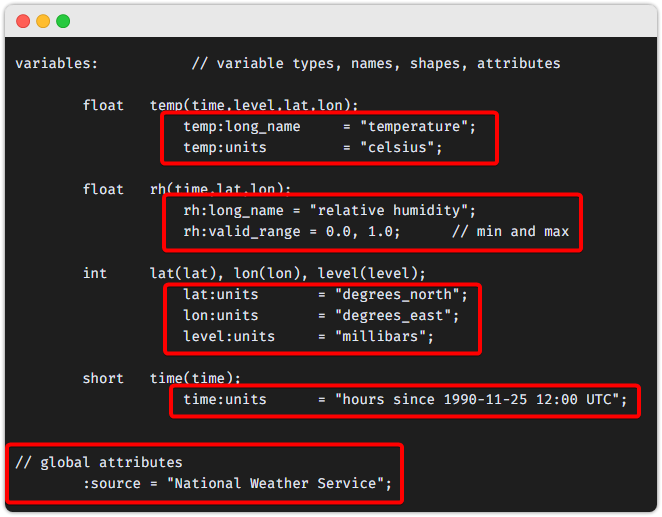The width and height of the screenshot is (662, 517).
Task: Click the yellow minimize window button
Action: pos(43,21)
